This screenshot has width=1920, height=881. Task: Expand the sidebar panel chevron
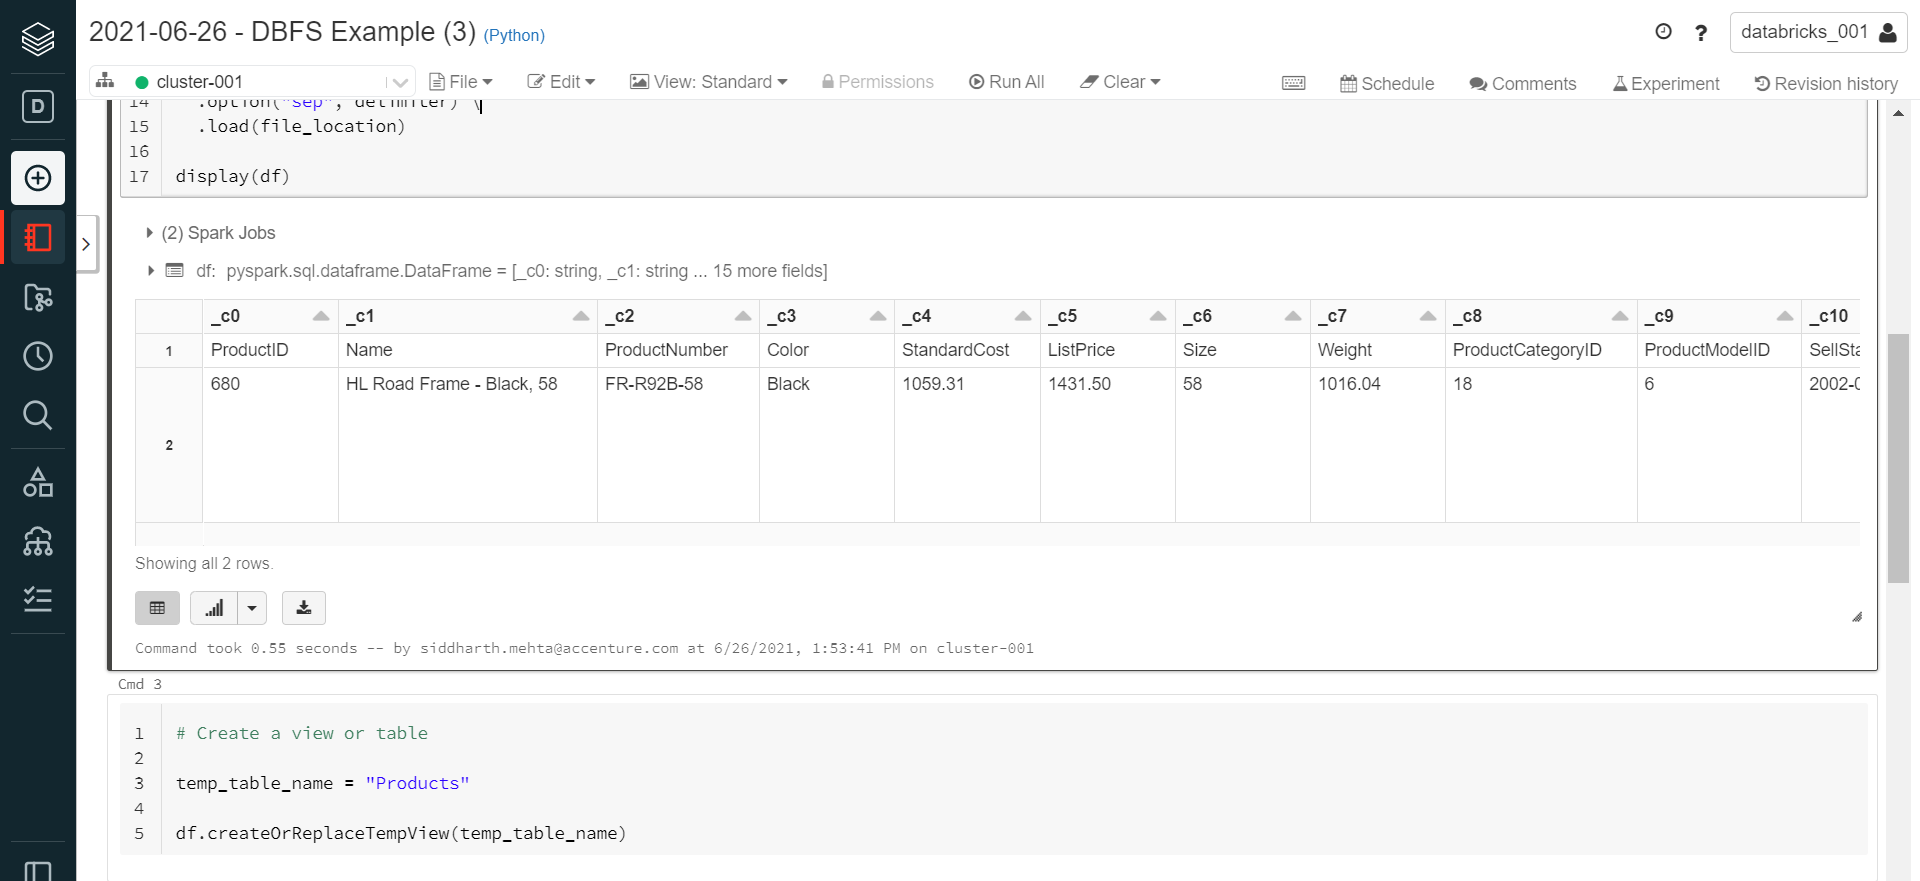pos(86,244)
